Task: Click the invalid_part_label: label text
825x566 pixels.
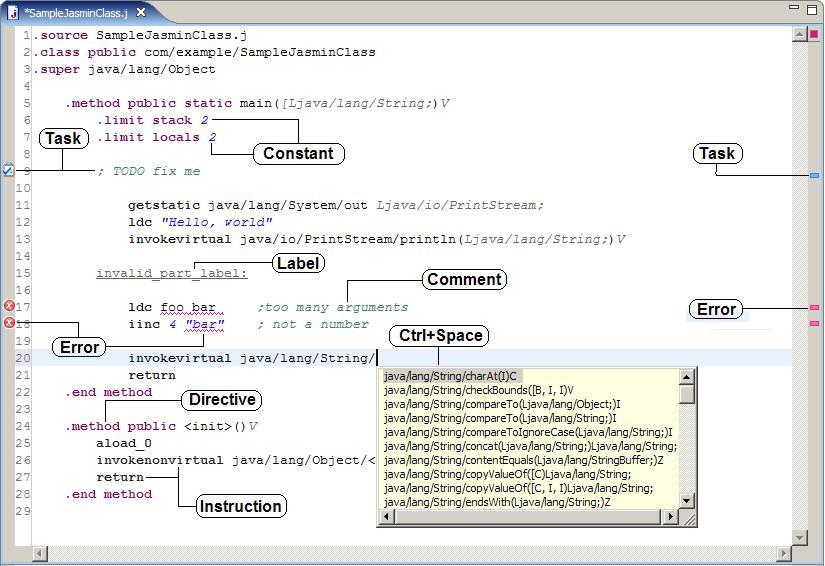Action: click(x=172, y=274)
